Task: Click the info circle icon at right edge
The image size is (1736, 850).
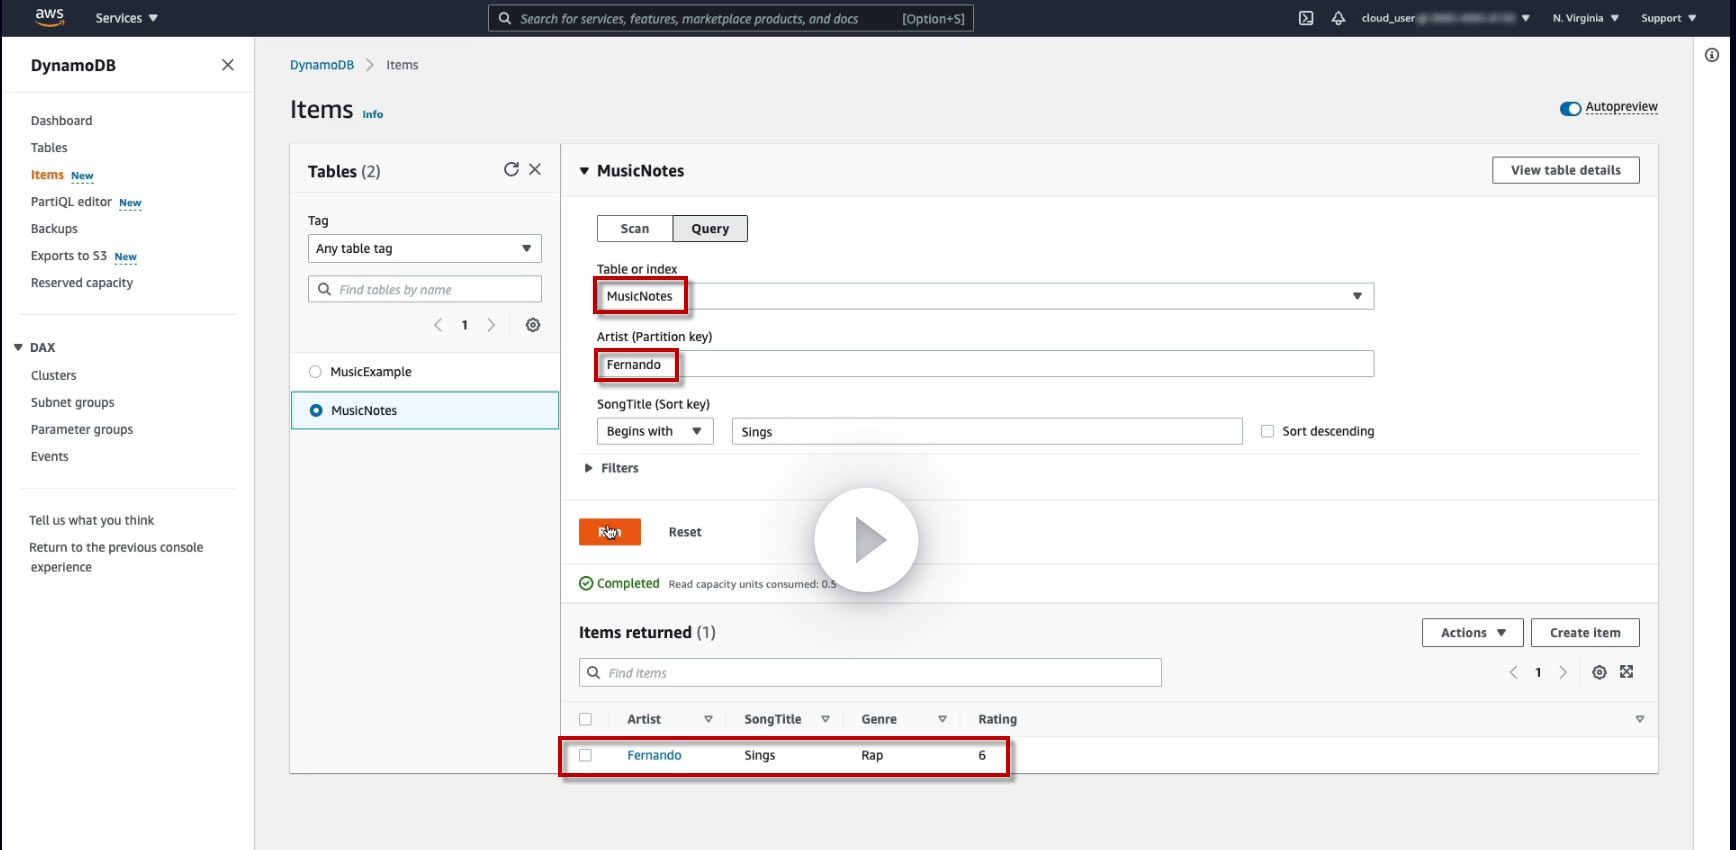Action: pos(1712,56)
